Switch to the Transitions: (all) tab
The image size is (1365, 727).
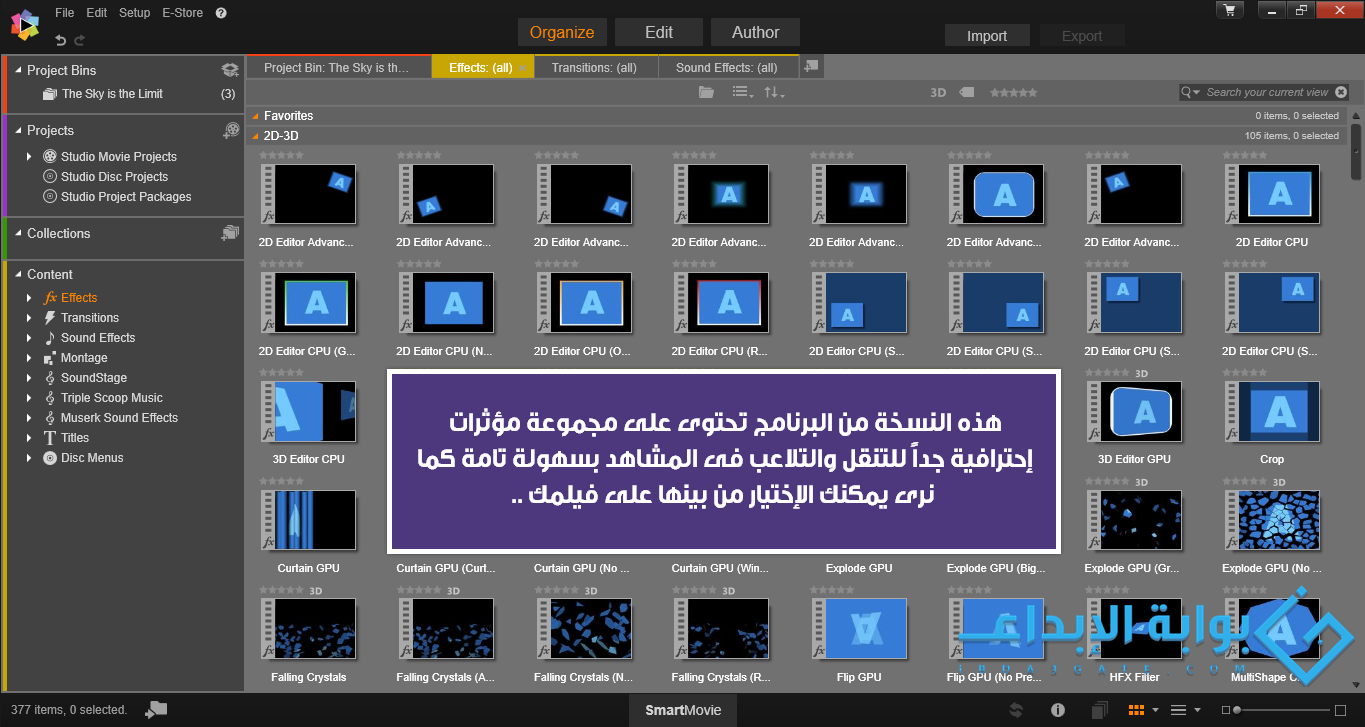595,68
